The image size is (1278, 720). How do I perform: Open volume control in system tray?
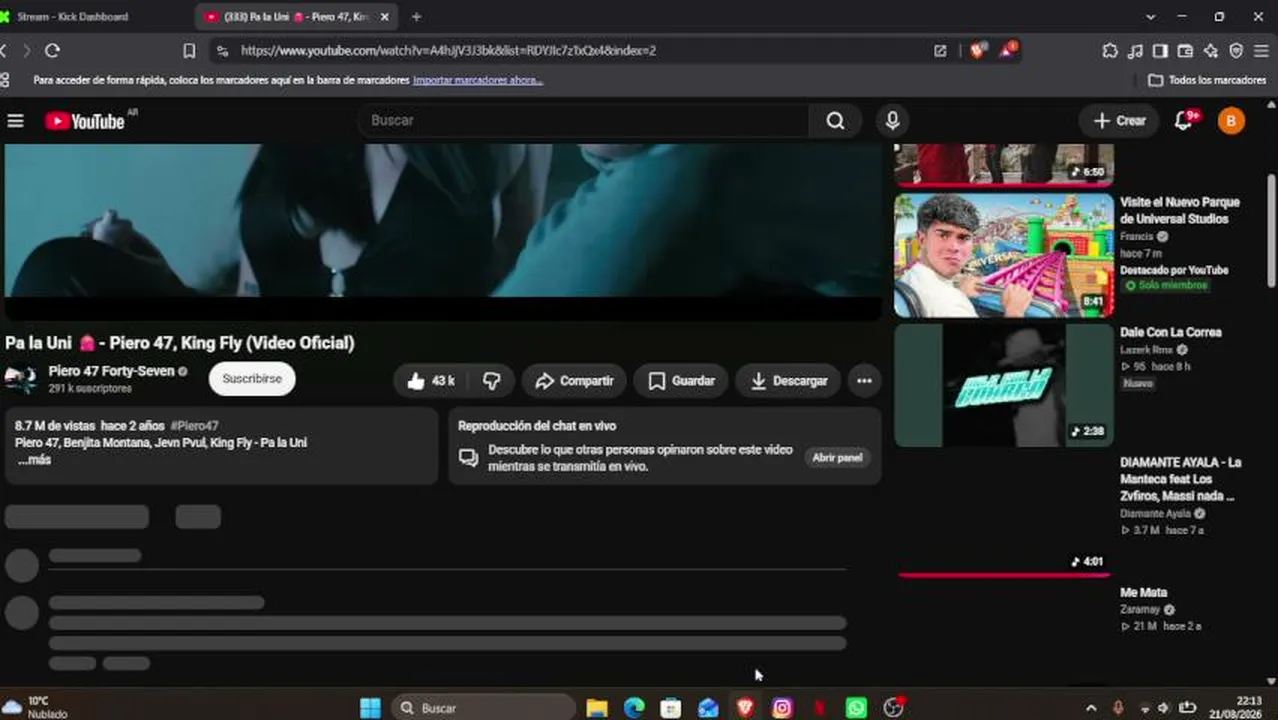click(1163, 708)
